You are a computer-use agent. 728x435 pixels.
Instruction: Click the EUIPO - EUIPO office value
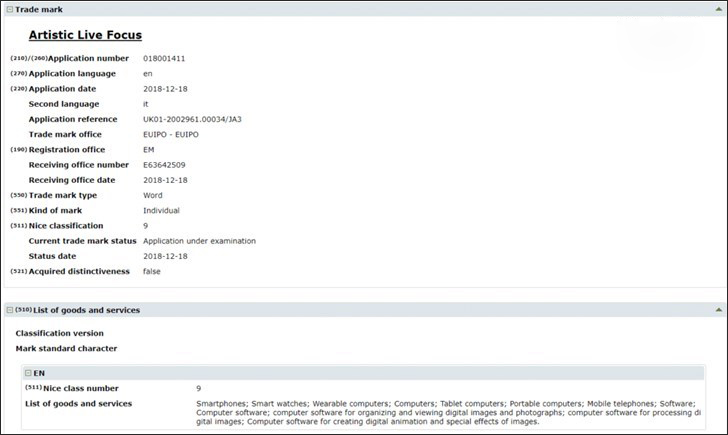click(171, 135)
